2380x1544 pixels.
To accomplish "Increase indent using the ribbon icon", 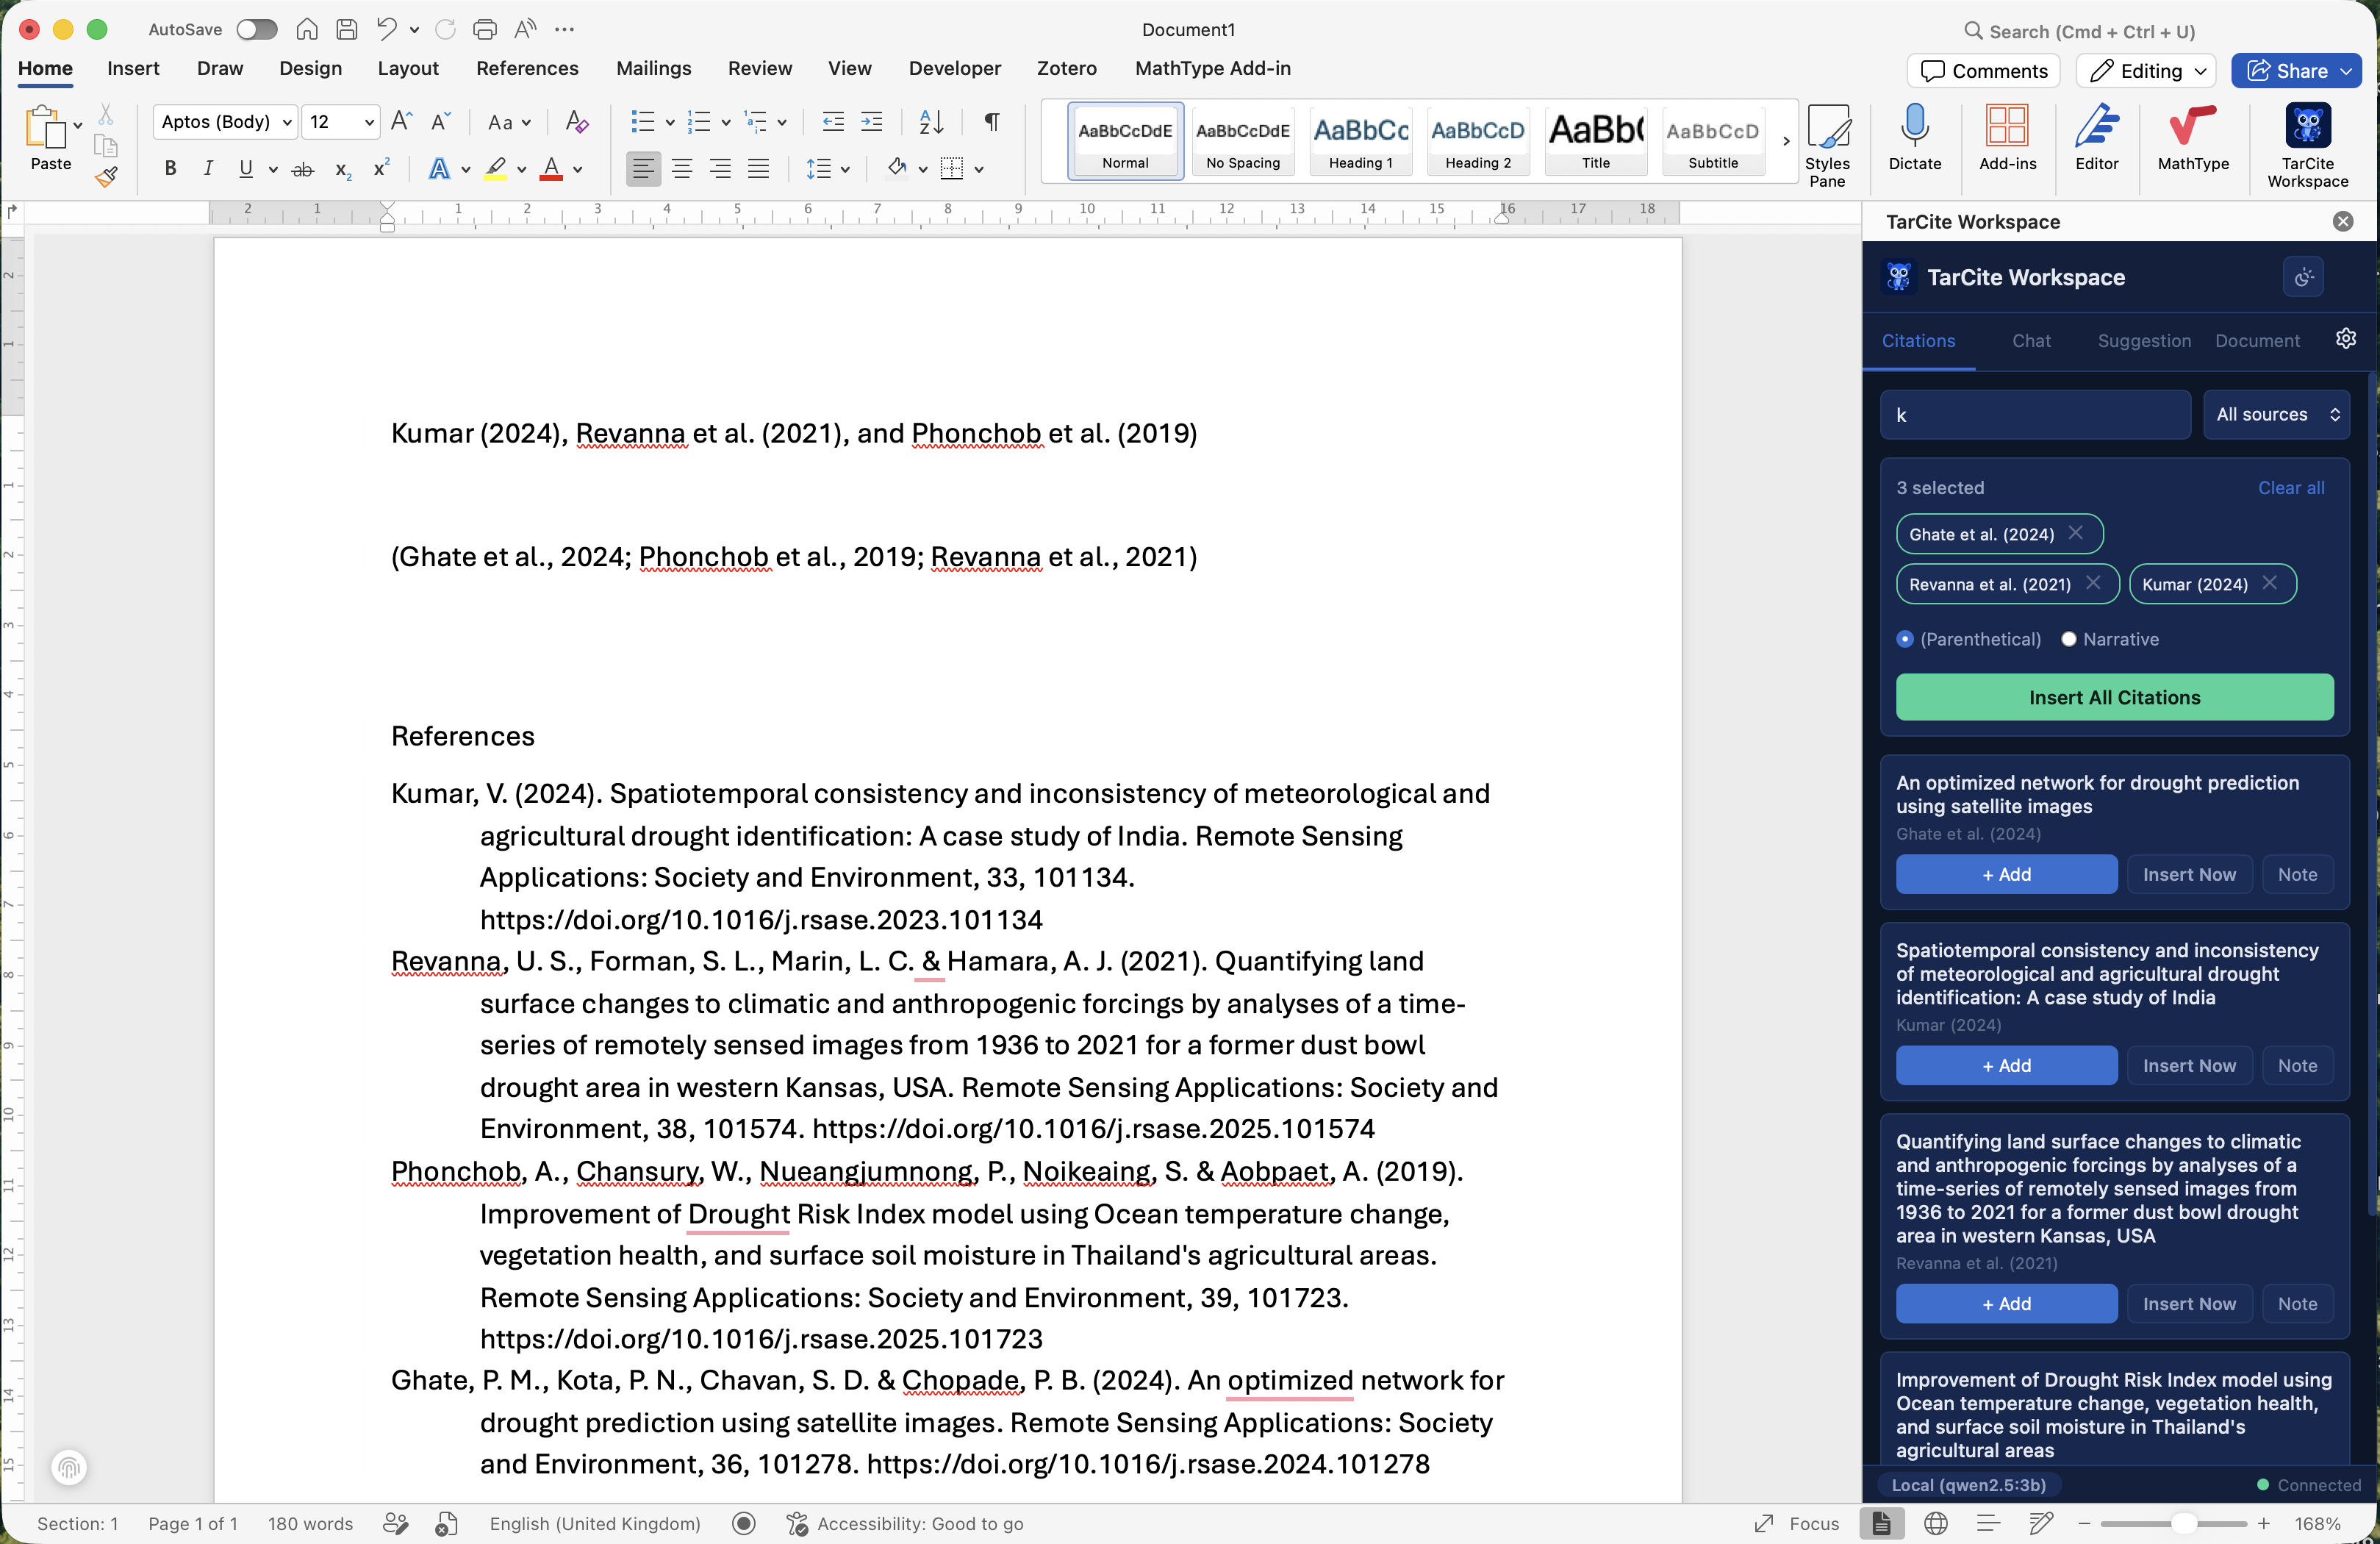I will (x=872, y=122).
